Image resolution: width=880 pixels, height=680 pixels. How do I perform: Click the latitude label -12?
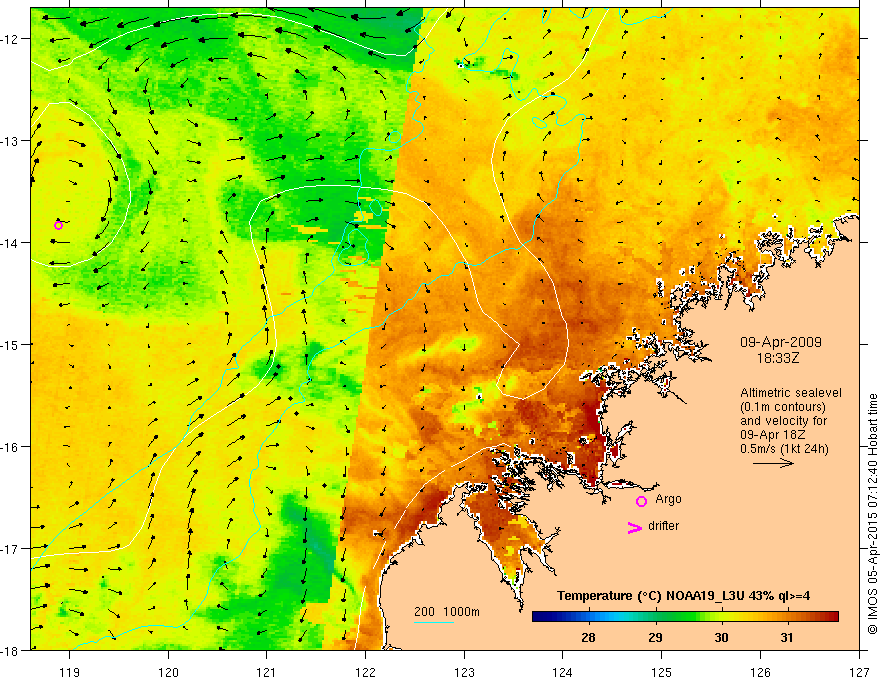[11, 39]
